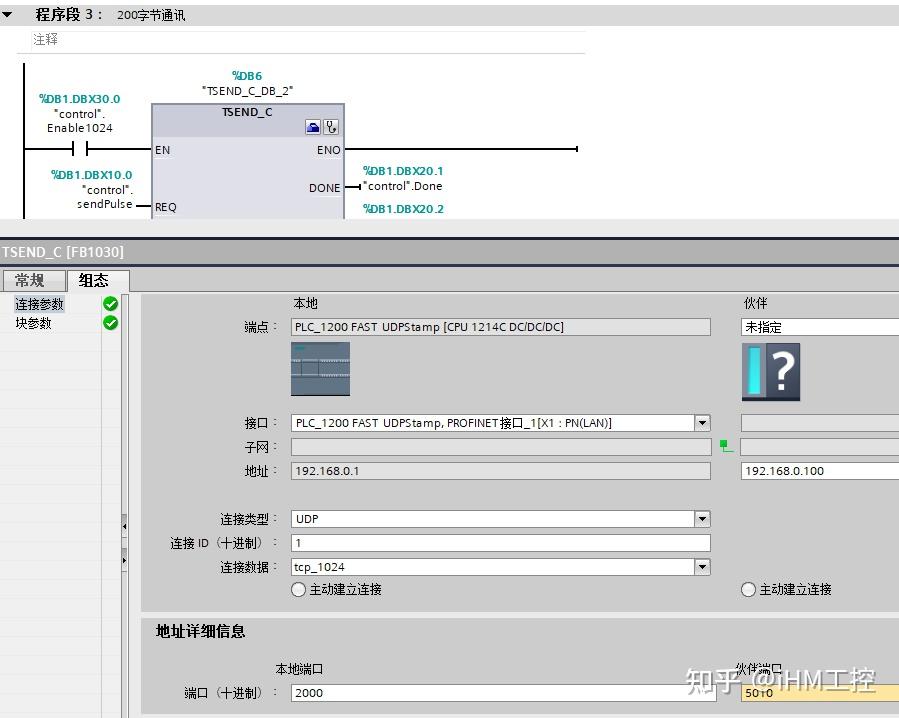
Task: Click the local port 2000 field
Action: [x=503, y=693]
